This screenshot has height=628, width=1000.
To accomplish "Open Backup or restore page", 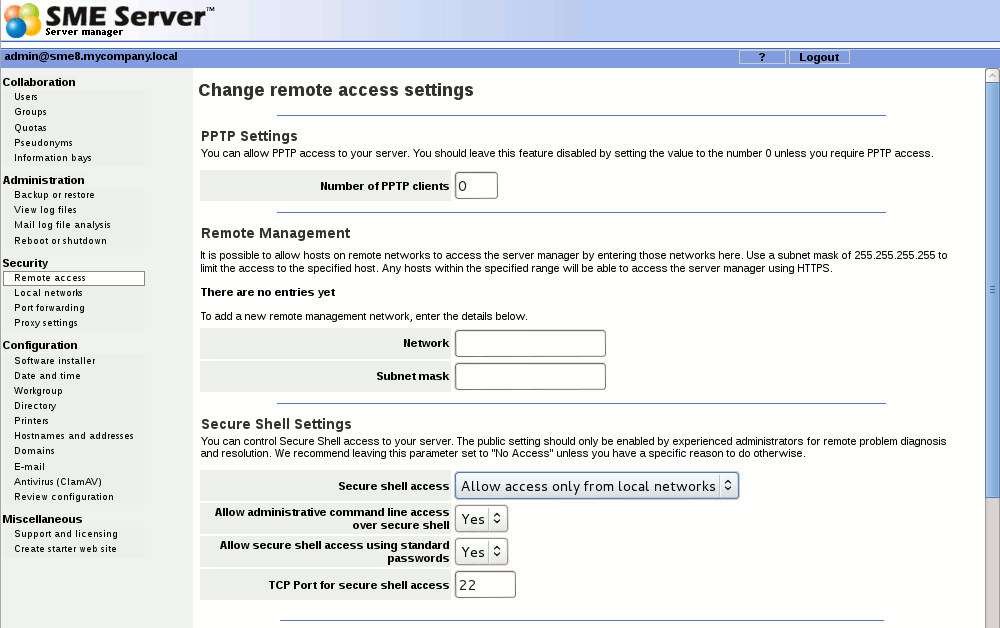I will point(54,195).
